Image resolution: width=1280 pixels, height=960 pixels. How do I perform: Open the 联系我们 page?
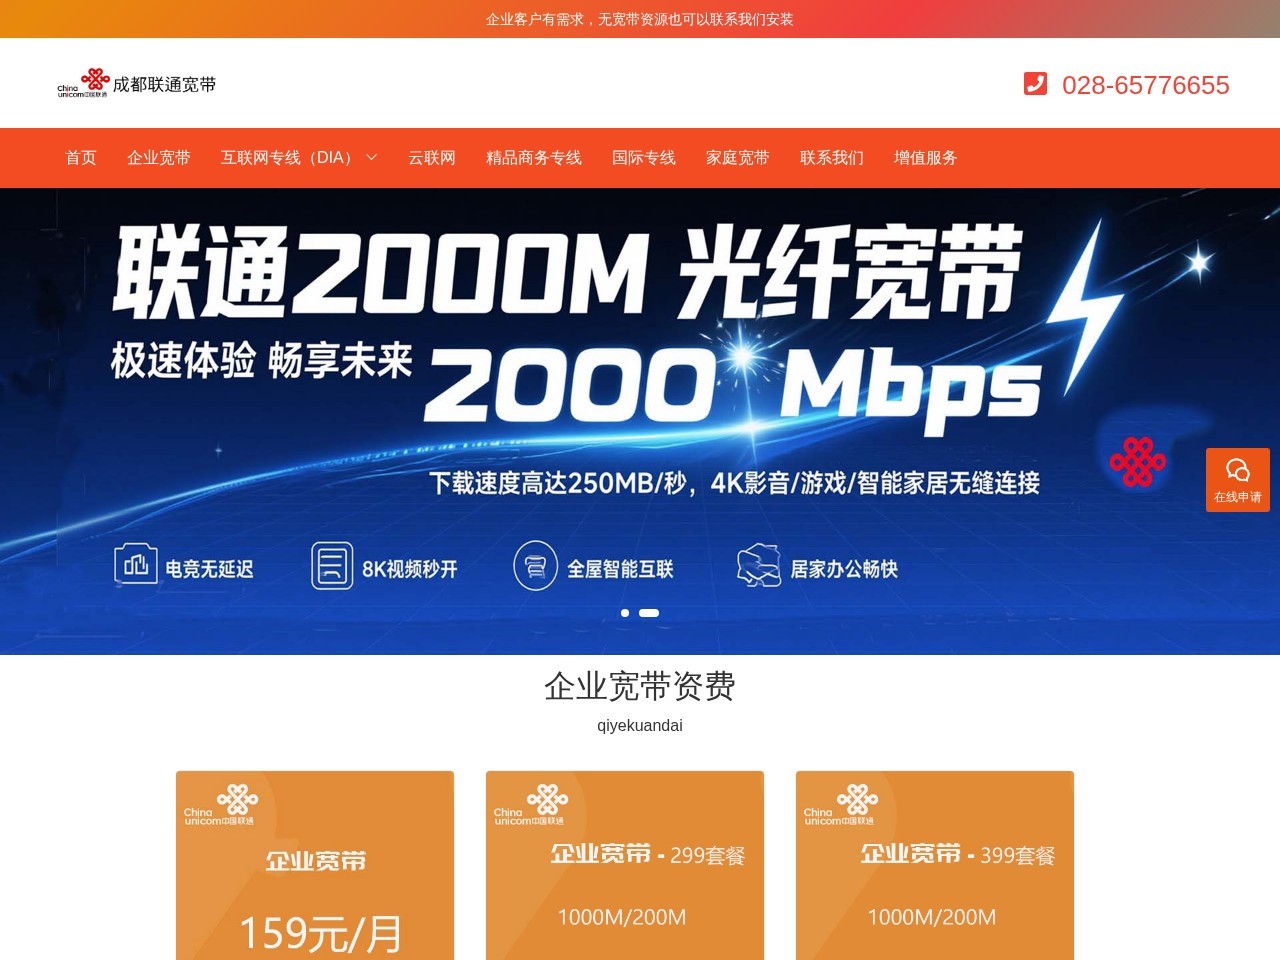[x=831, y=157]
